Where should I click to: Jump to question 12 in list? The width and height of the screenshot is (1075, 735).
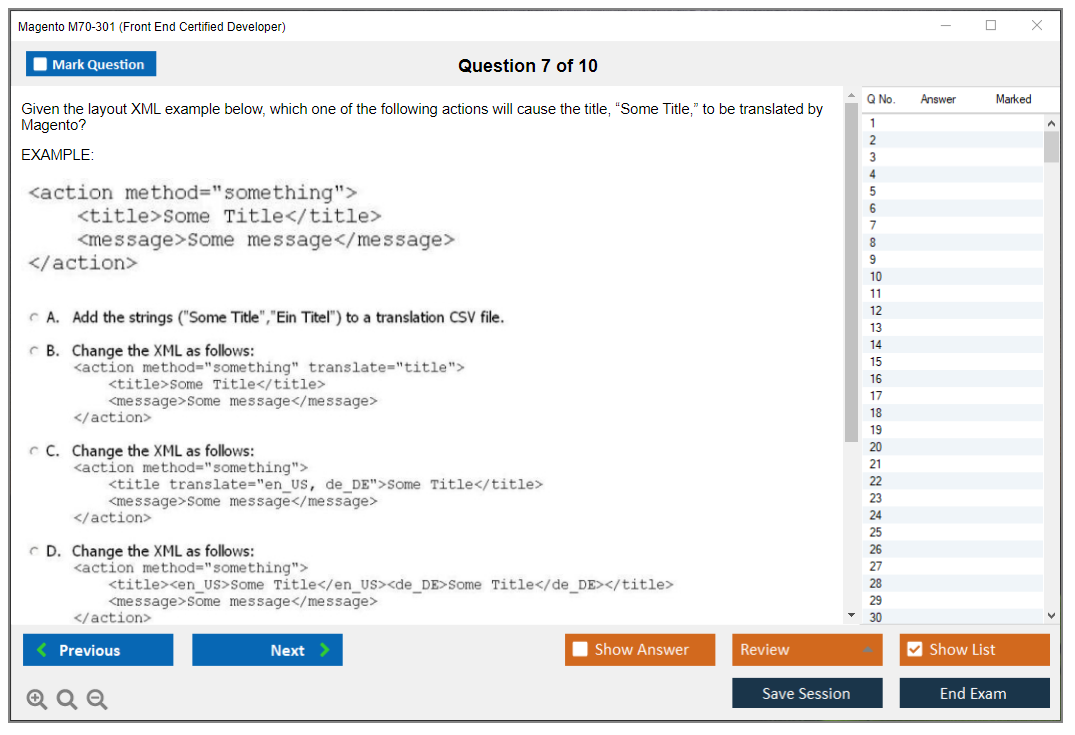[x=876, y=311]
